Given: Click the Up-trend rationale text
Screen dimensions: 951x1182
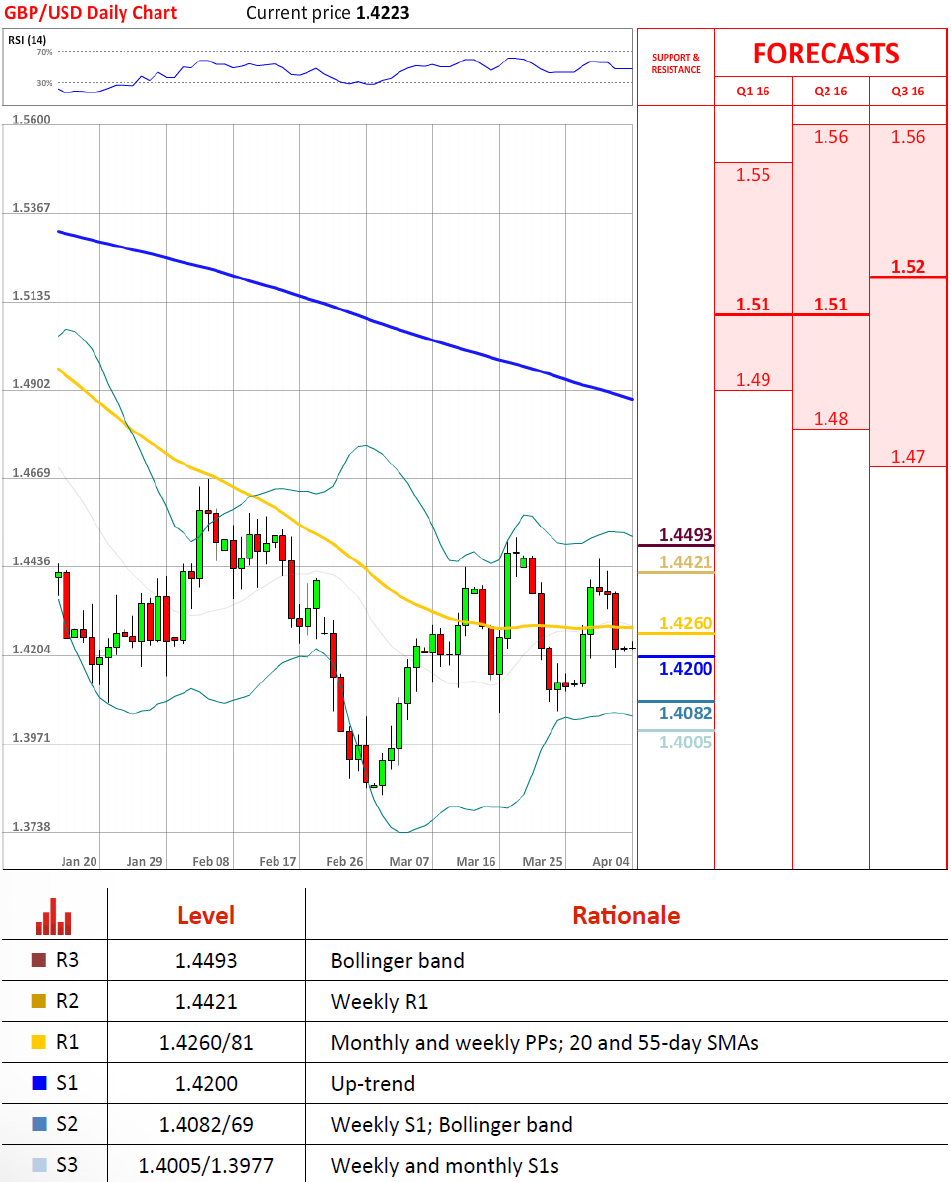Looking at the screenshot, I should (x=373, y=1084).
